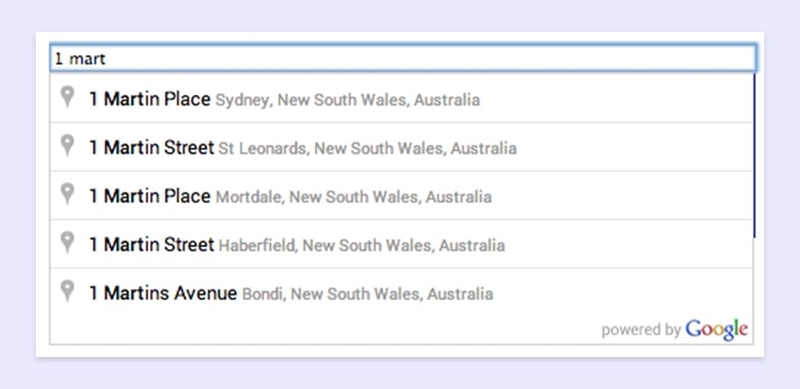
Task: Select 1 Martin Street Haberfield suggestion
Action: [402, 244]
